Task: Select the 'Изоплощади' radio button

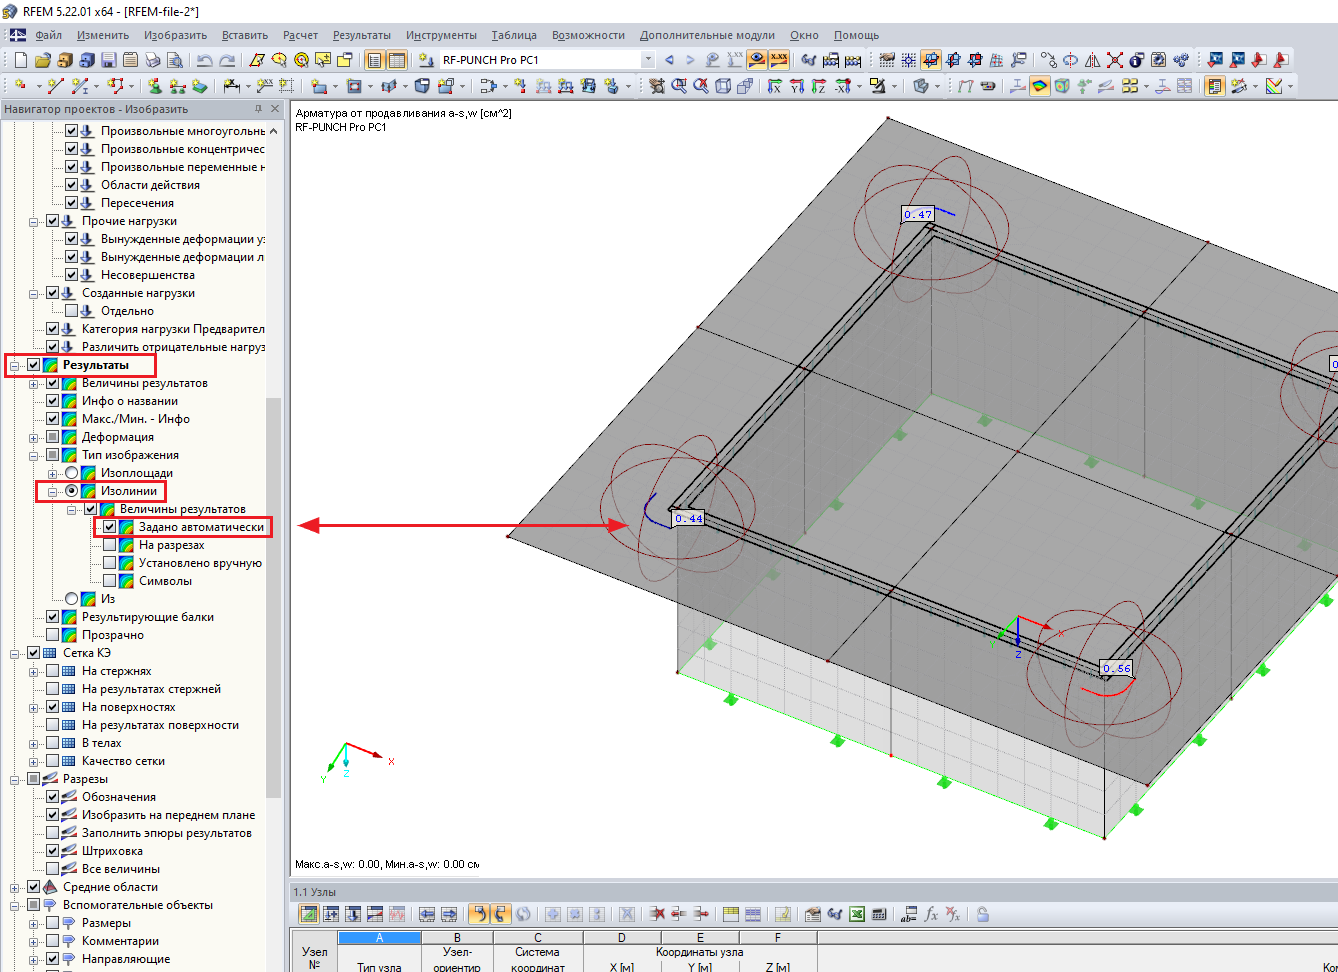Action: coord(72,473)
